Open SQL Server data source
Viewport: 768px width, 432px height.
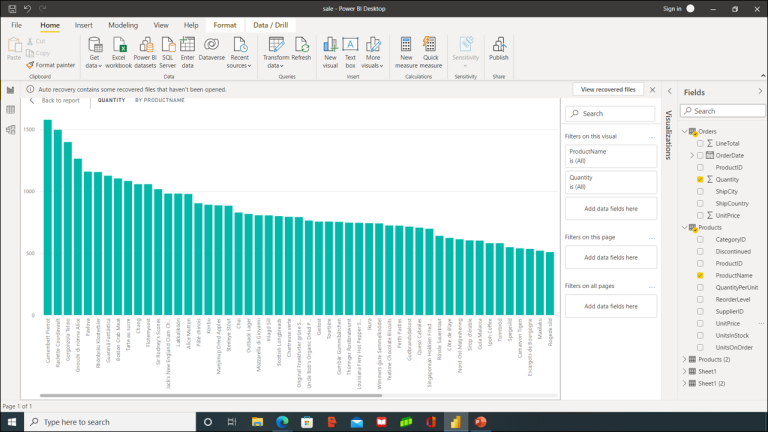168,45
